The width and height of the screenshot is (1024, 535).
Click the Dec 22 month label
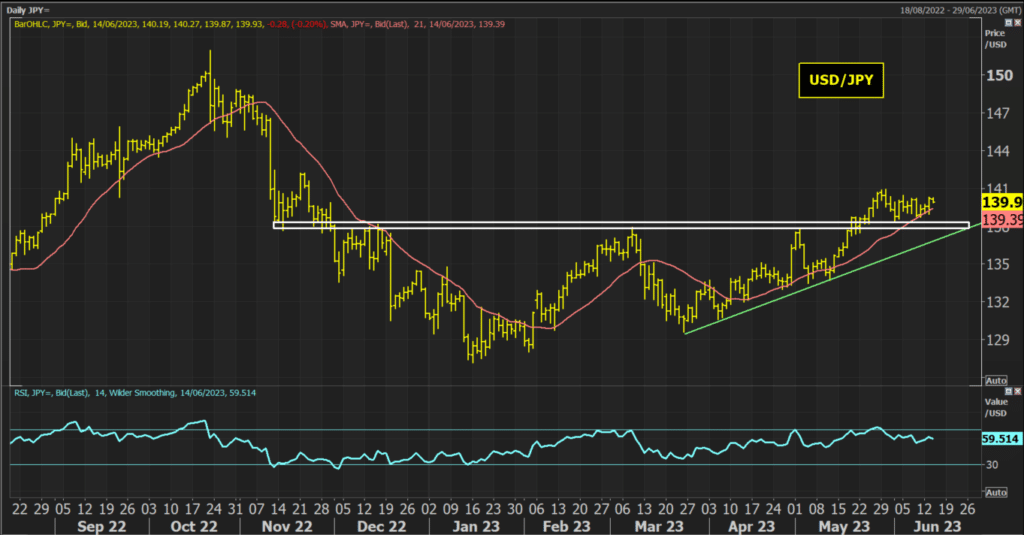point(381,527)
